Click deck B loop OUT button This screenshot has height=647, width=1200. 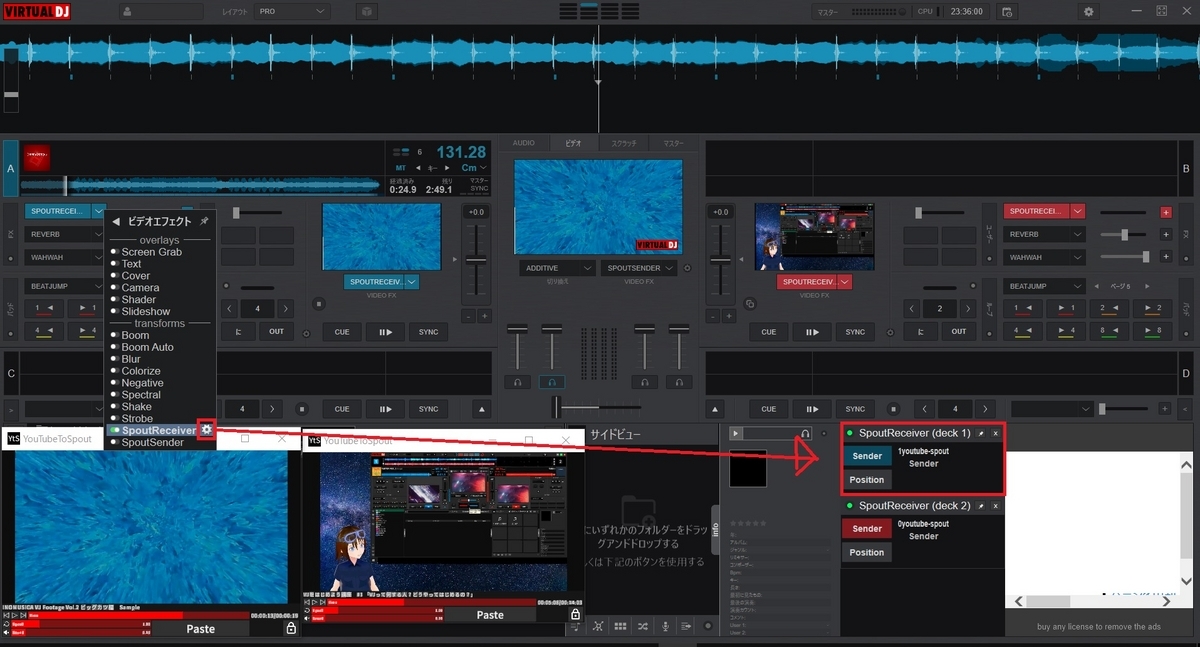[x=958, y=332]
